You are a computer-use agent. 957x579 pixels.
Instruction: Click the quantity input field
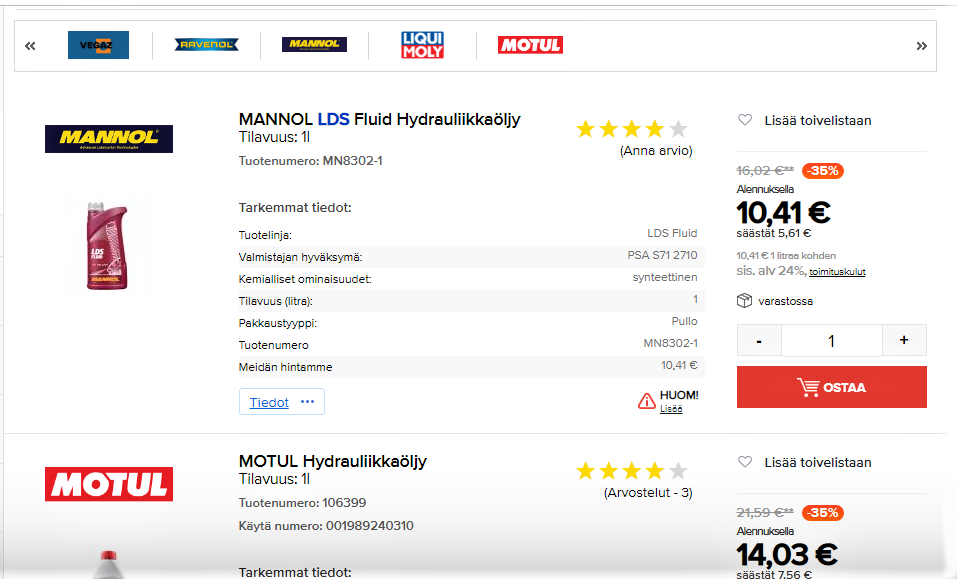pyautogui.click(x=831, y=340)
